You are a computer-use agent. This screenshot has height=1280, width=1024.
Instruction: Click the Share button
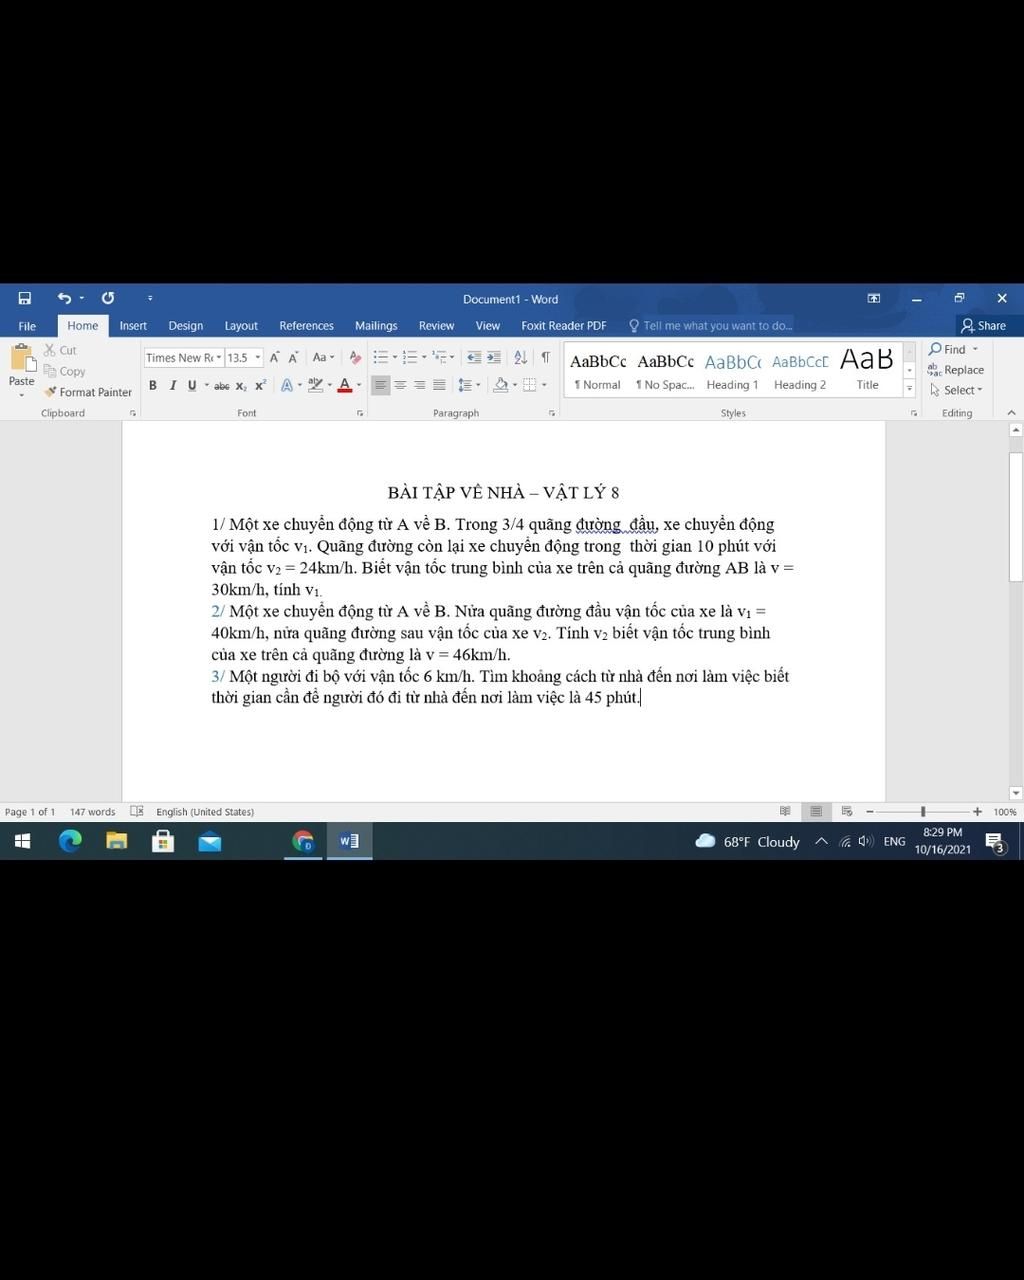point(983,326)
